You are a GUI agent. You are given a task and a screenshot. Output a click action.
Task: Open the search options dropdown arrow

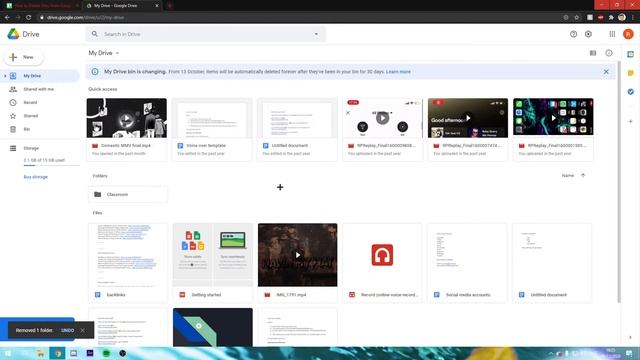click(x=316, y=34)
